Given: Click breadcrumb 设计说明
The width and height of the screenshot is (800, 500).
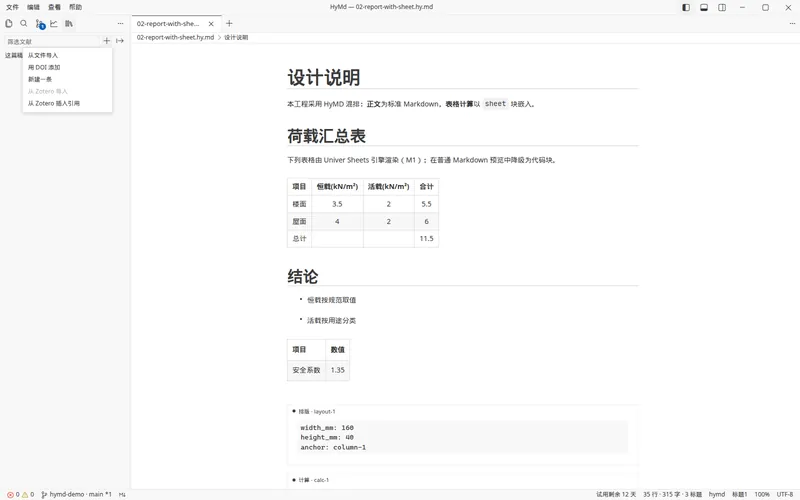Looking at the screenshot, I should 236,37.
